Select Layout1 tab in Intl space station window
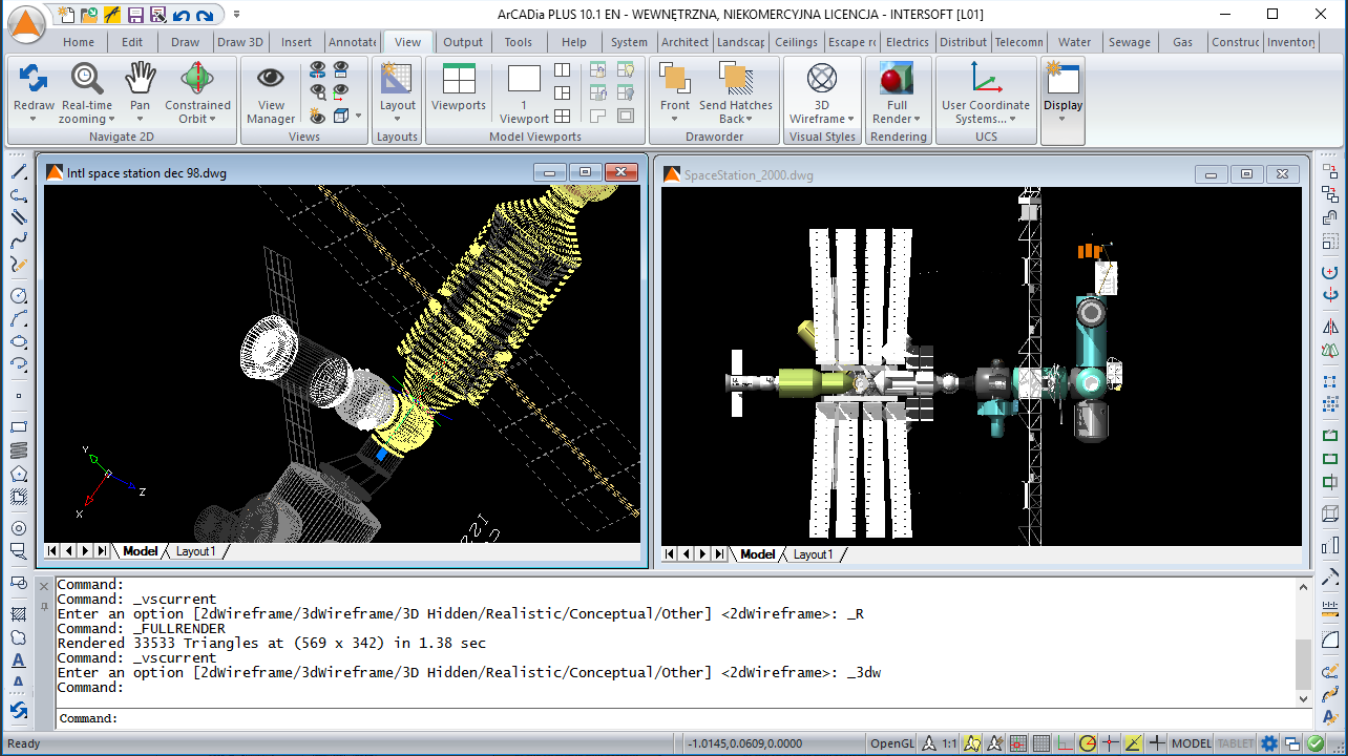The image size is (1348, 756). click(x=195, y=551)
